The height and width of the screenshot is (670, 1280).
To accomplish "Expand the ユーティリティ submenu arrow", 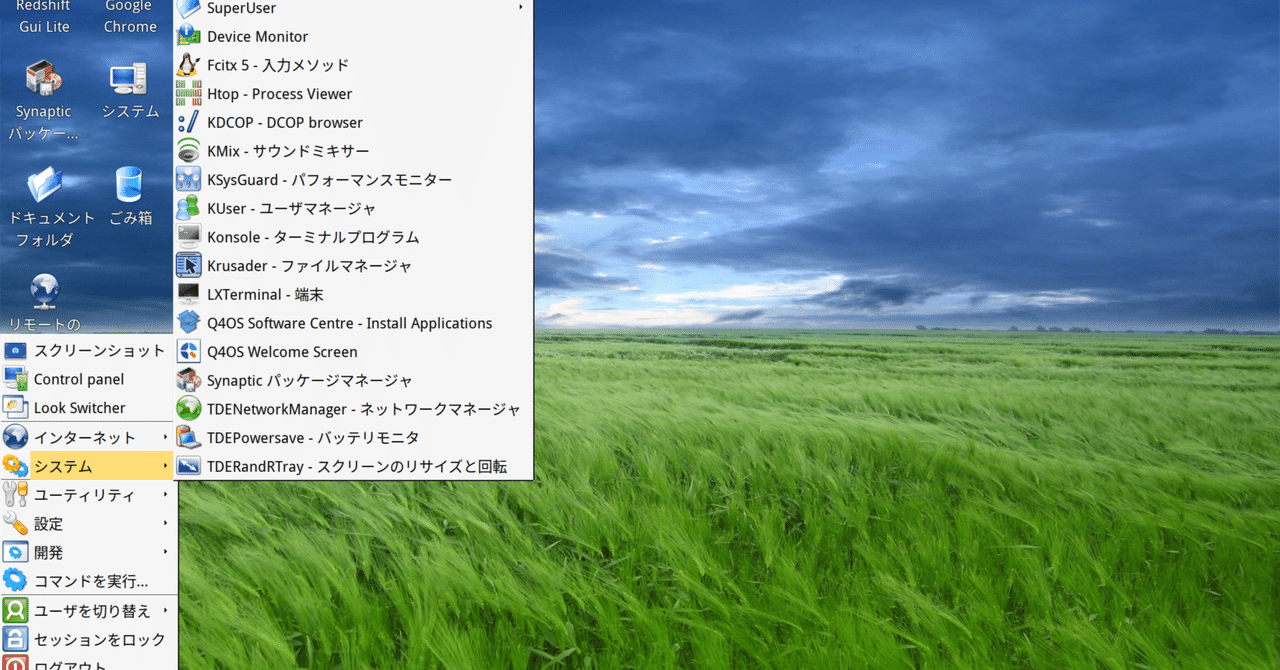I will click(x=165, y=494).
